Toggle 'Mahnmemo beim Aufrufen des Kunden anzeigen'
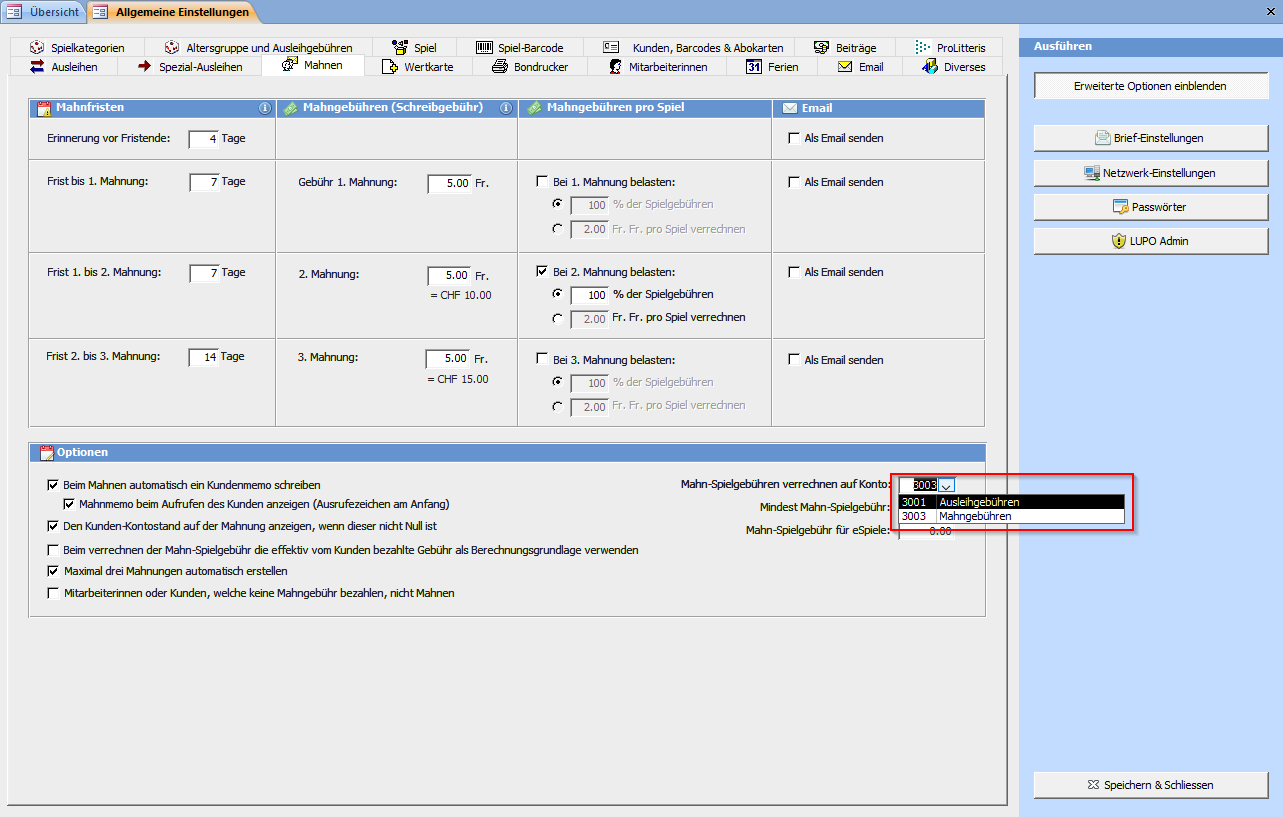The image size is (1283, 817). 69,504
